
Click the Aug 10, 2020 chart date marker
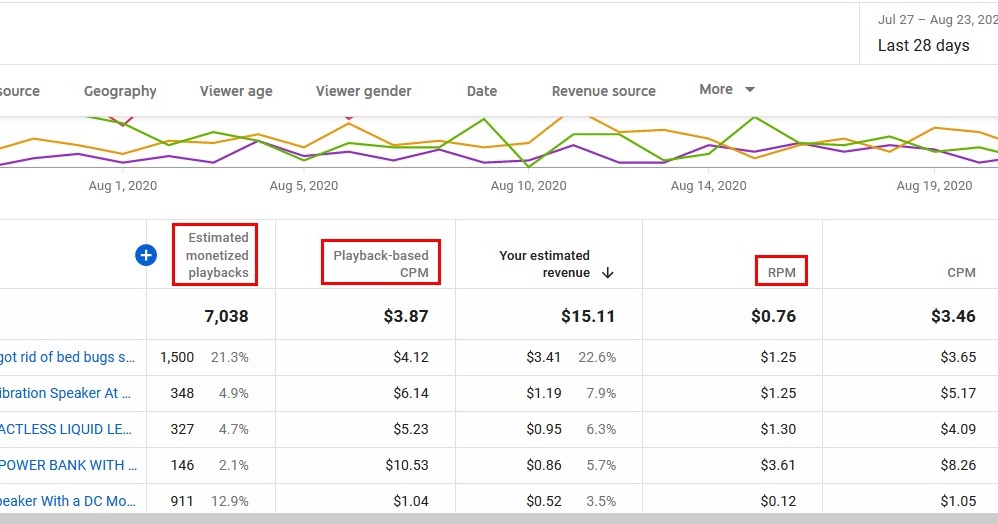[528, 186]
